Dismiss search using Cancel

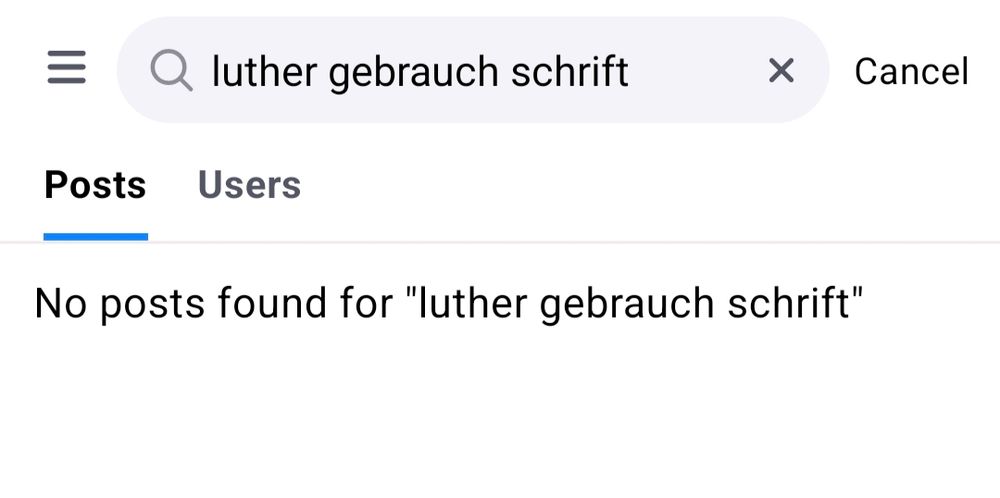tap(911, 72)
